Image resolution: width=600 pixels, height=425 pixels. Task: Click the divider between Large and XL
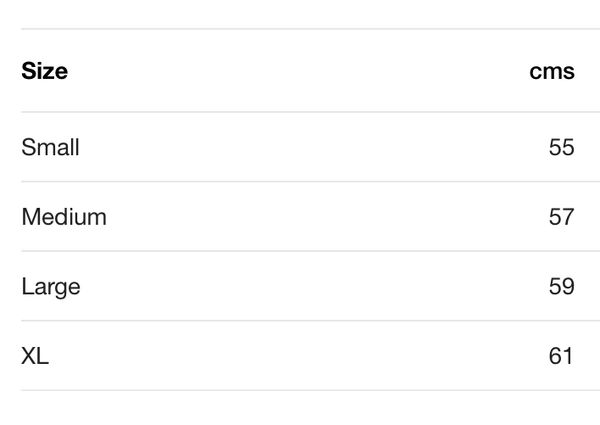point(300,321)
